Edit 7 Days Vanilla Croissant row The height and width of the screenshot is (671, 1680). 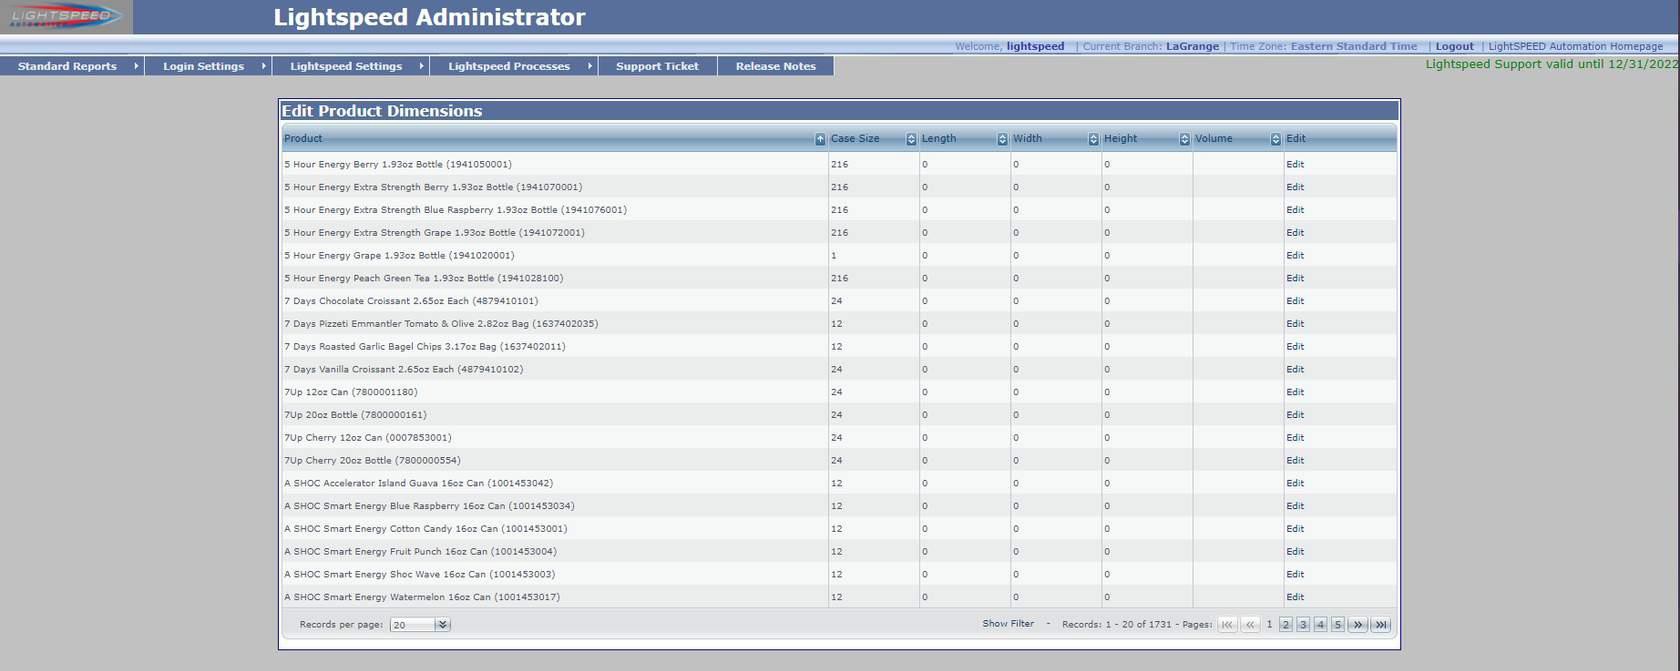click(1295, 370)
